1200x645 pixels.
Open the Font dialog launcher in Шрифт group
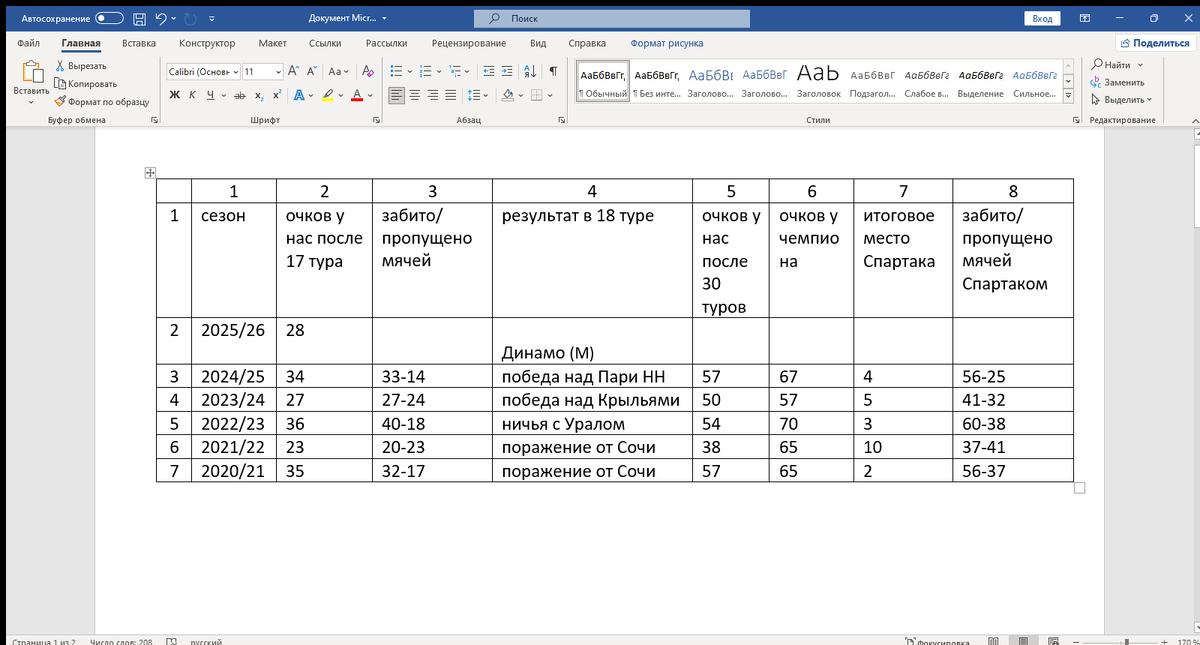click(x=376, y=120)
